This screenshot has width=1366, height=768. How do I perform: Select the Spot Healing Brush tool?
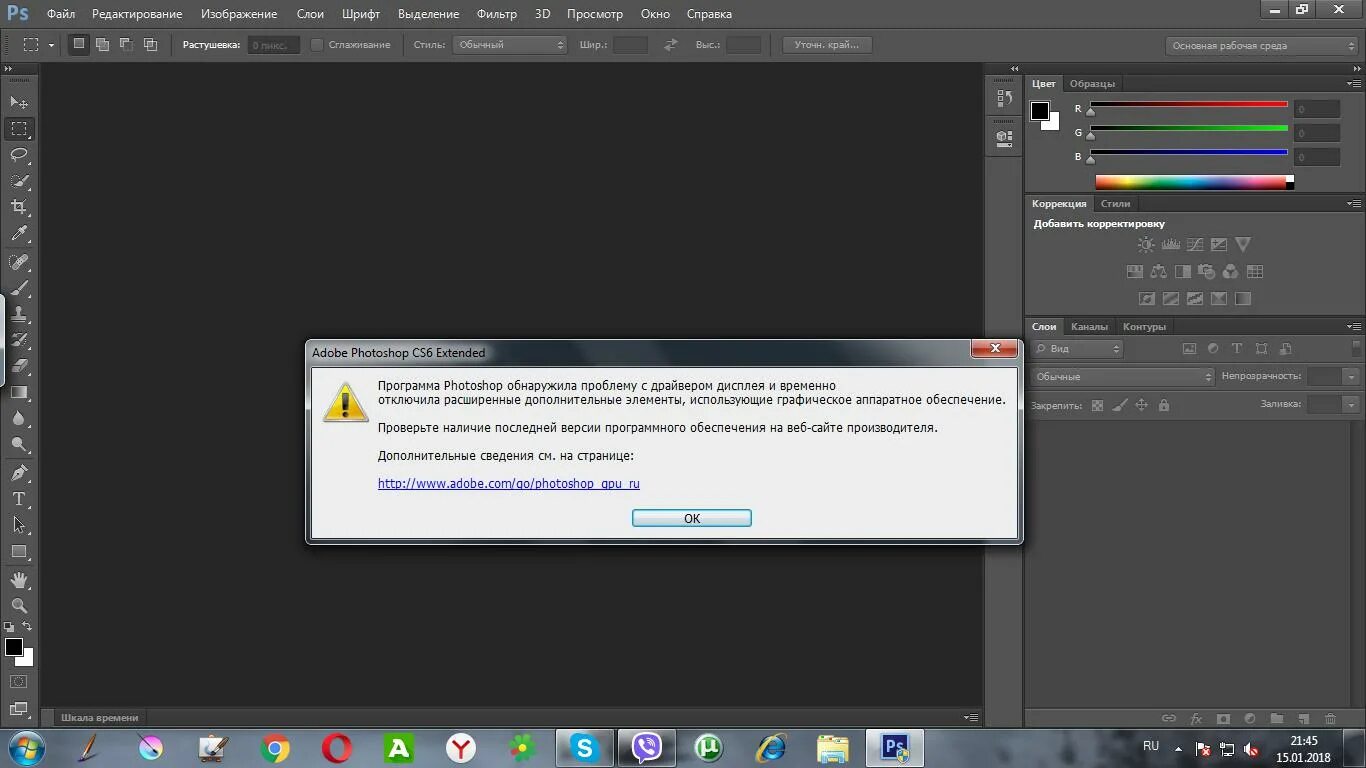tap(19, 262)
